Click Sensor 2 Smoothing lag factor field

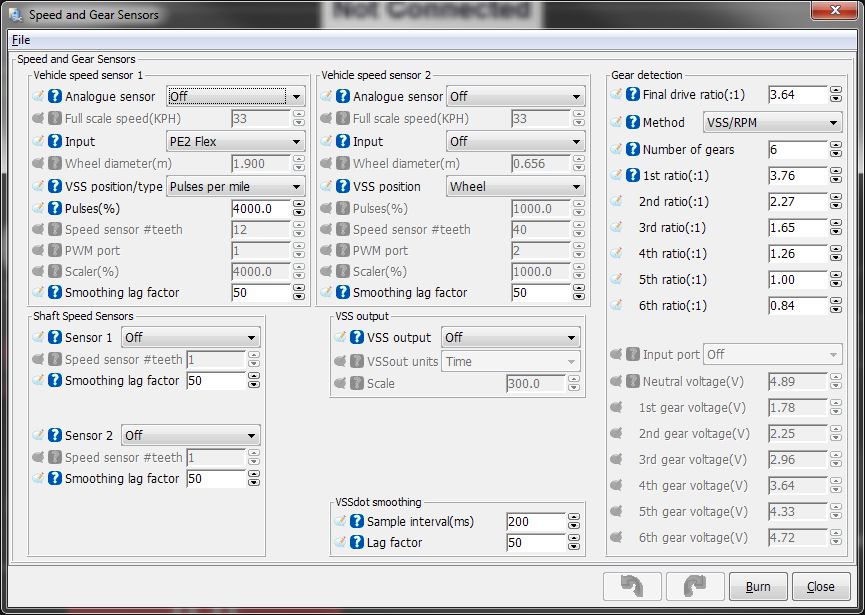[216, 478]
